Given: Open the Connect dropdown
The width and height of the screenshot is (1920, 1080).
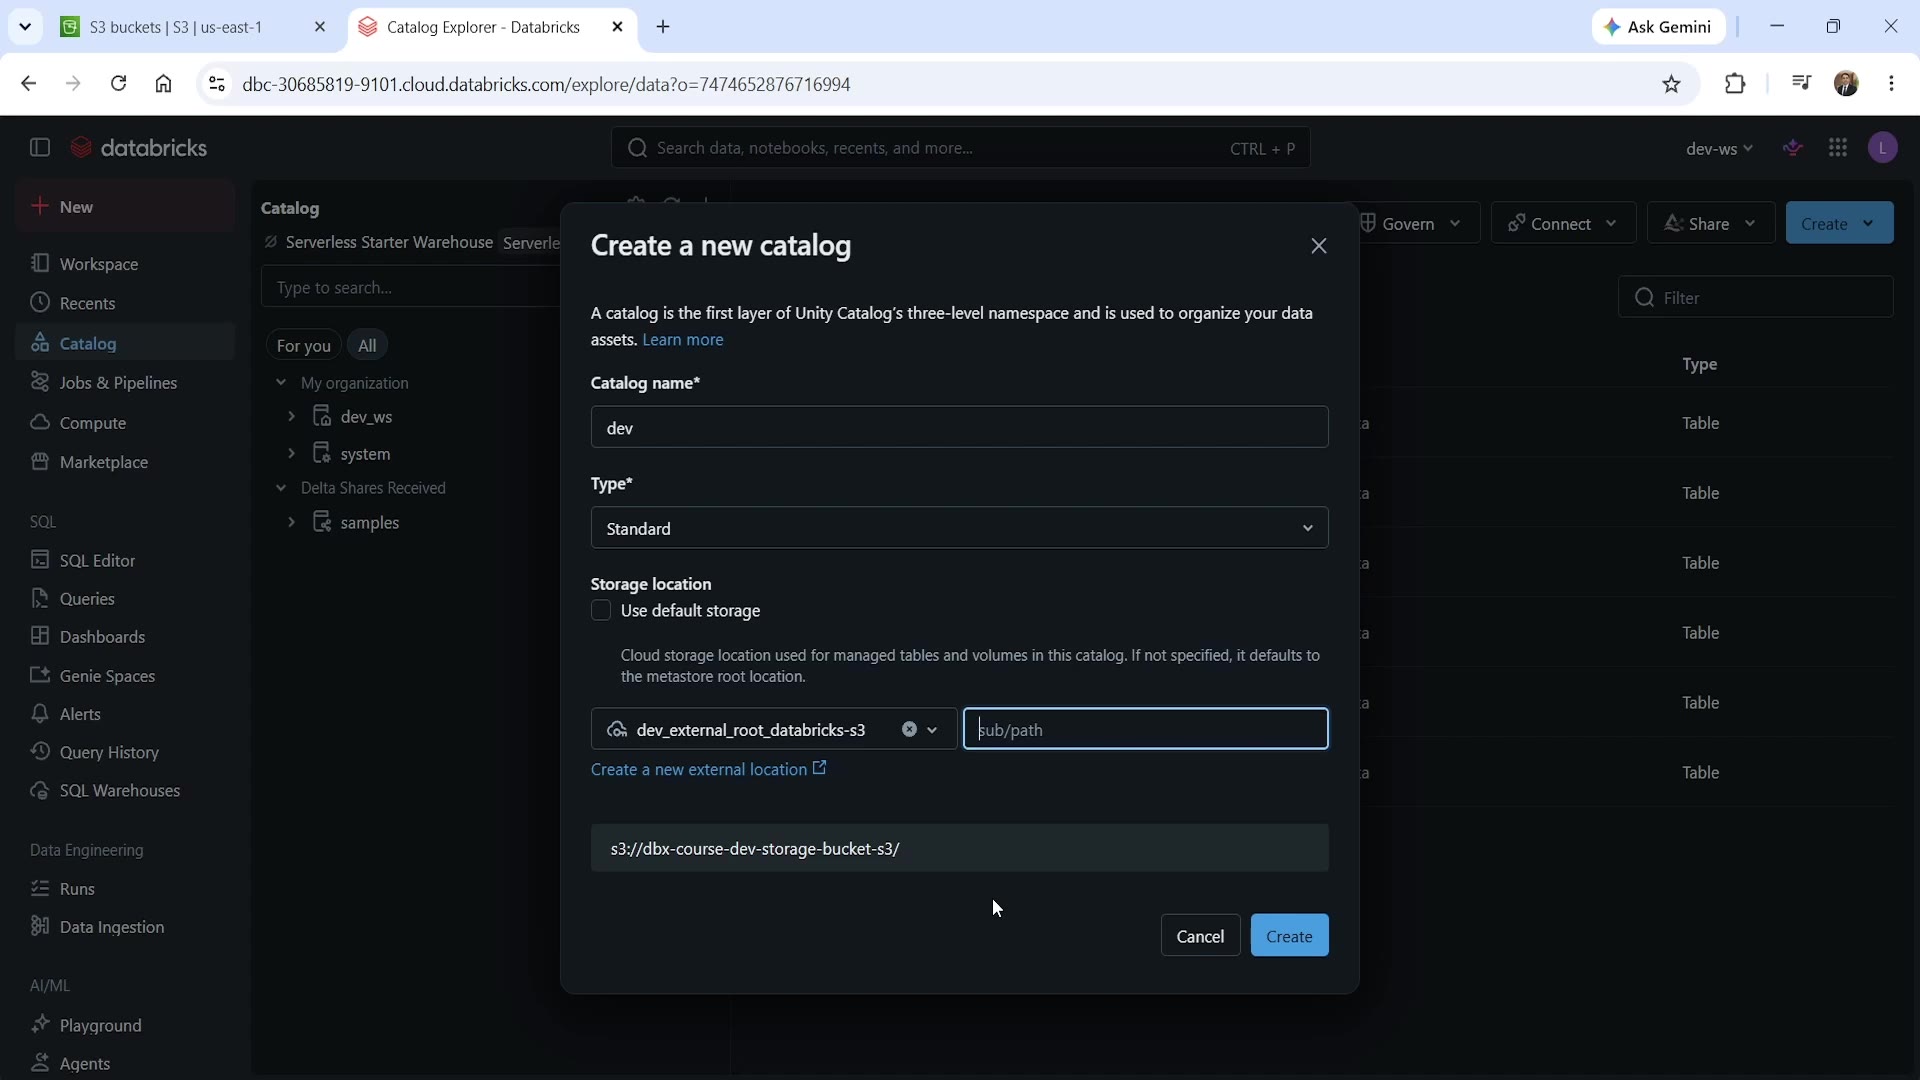Looking at the screenshot, I should tap(1563, 223).
